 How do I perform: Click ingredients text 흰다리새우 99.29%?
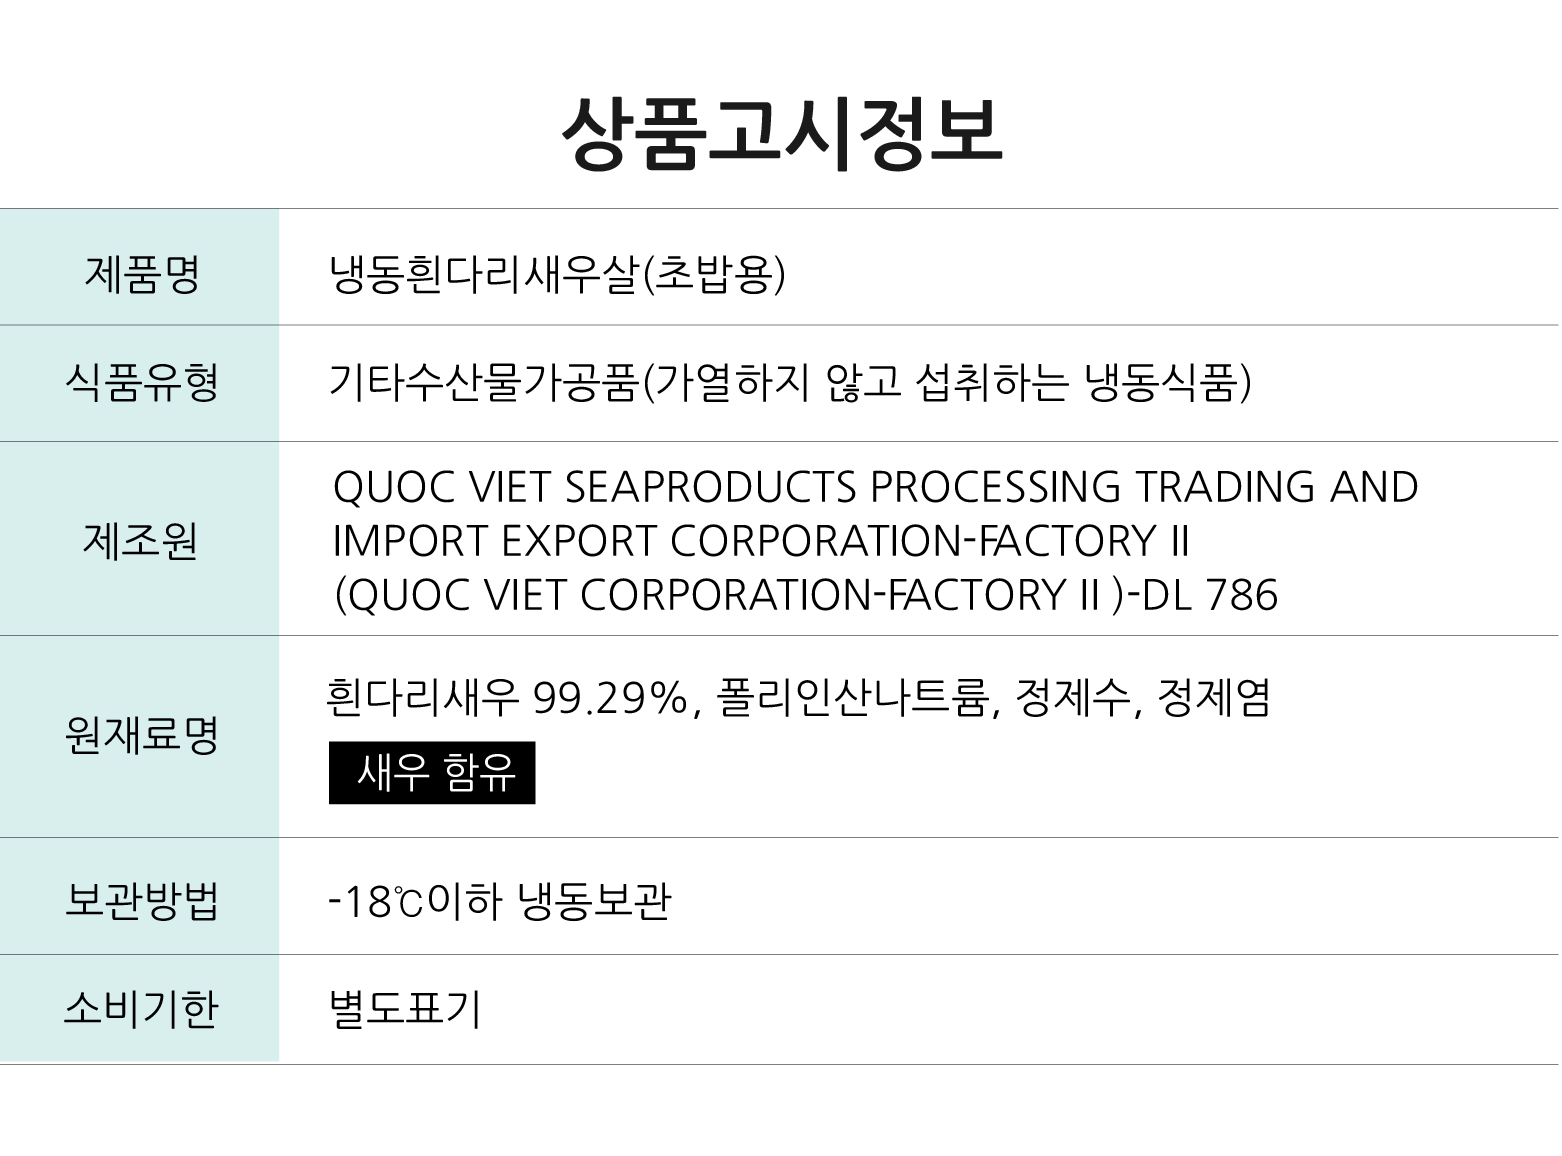pyautogui.click(x=508, y=697)
